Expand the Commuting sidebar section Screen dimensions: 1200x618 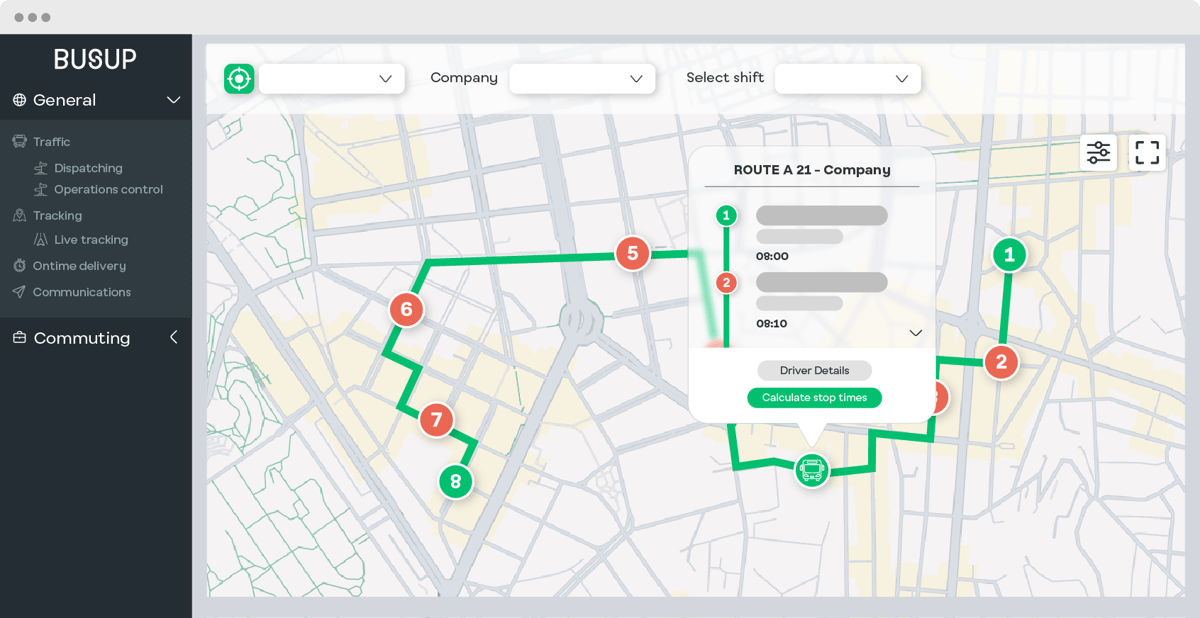[x=173, y=338]
